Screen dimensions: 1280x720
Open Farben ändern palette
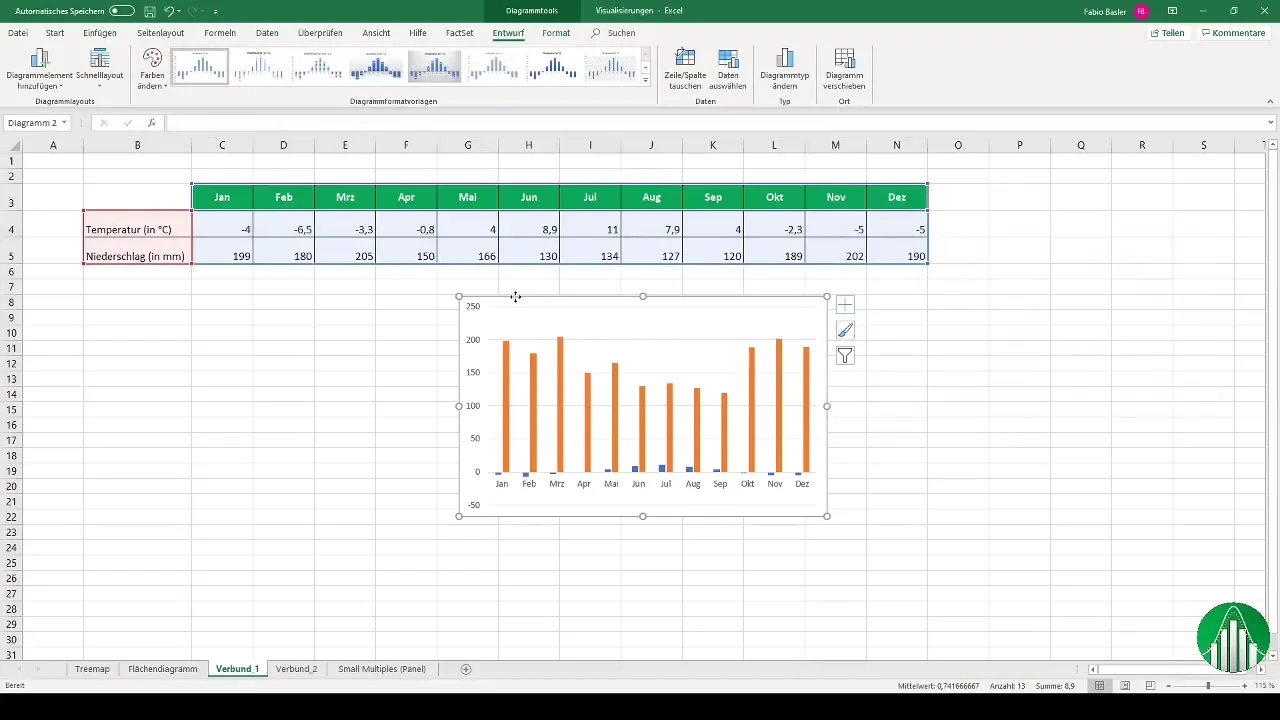coord(152,69)
